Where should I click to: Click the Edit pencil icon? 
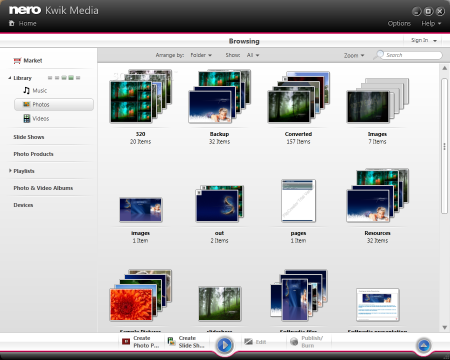click(x=248, y=342)
